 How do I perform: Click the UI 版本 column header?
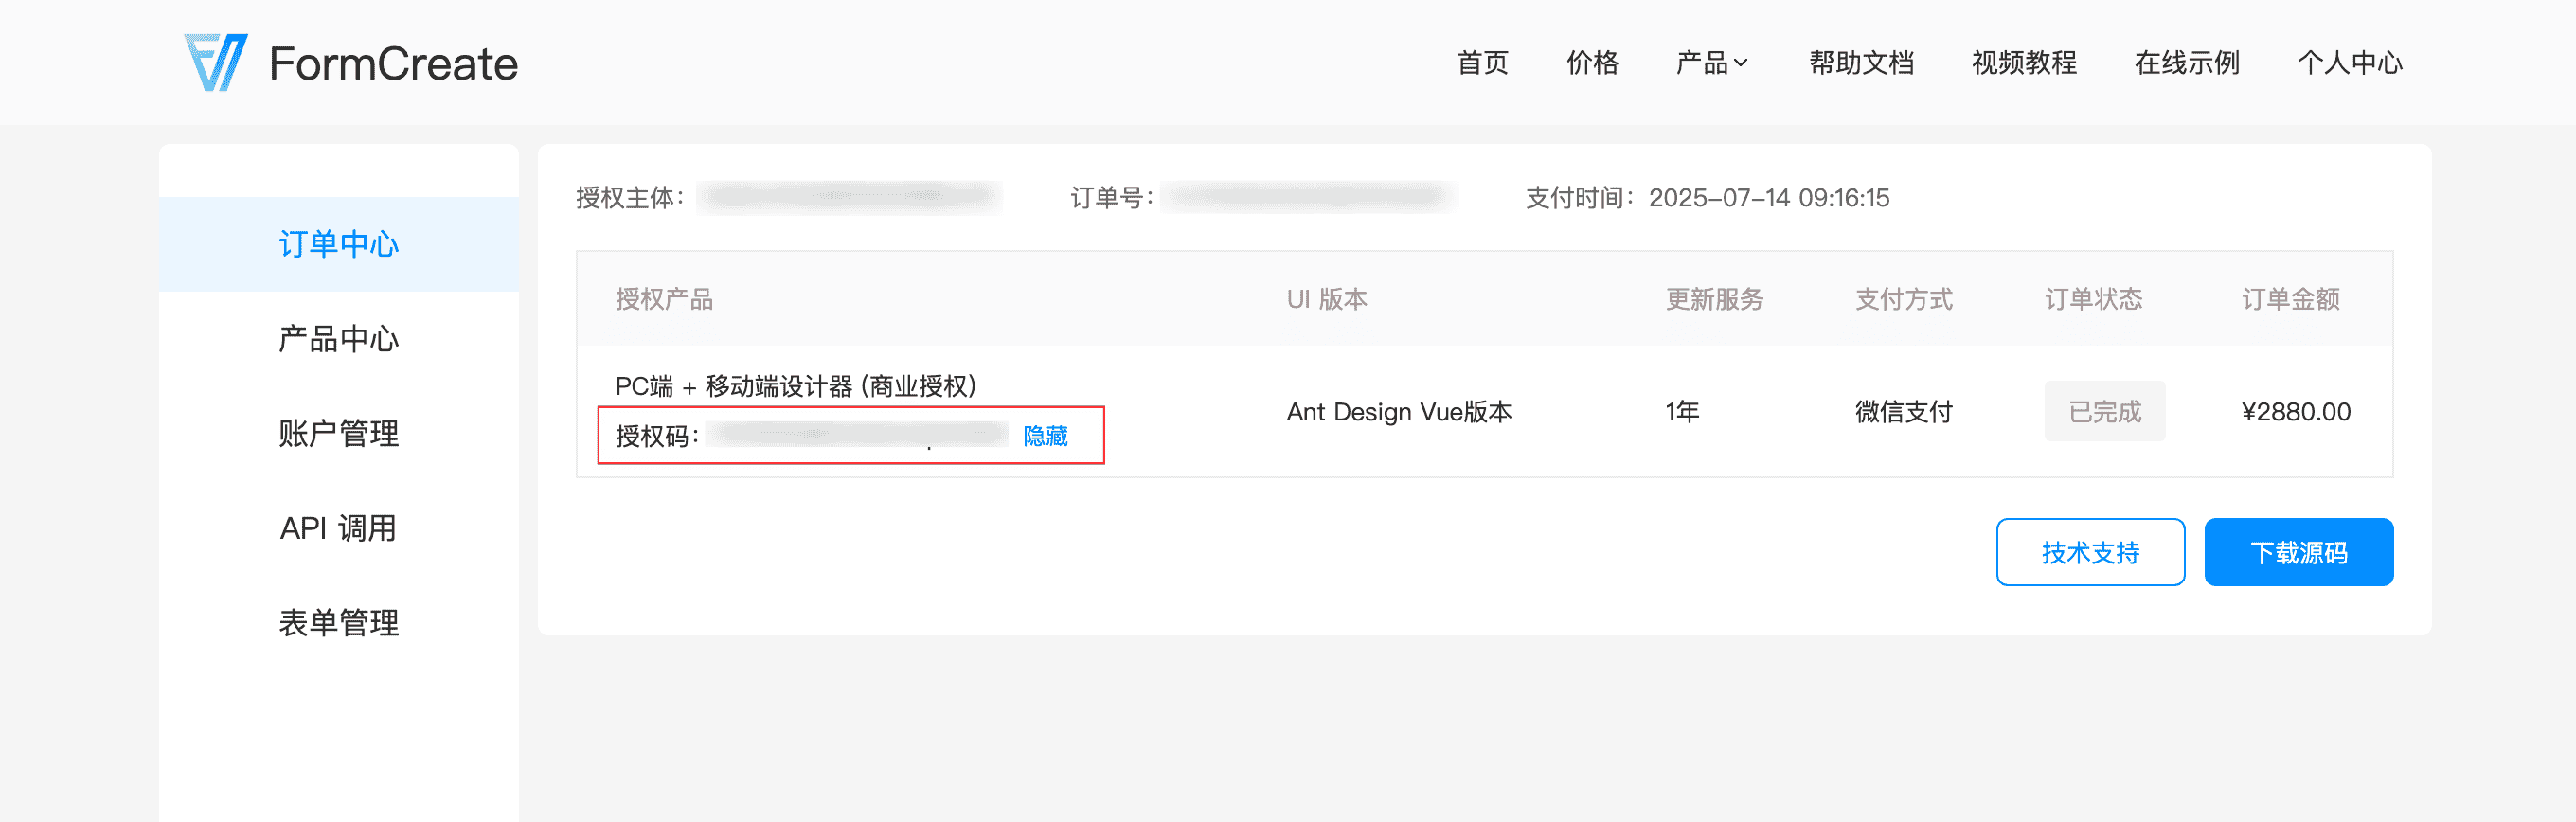pos(1326,299)
